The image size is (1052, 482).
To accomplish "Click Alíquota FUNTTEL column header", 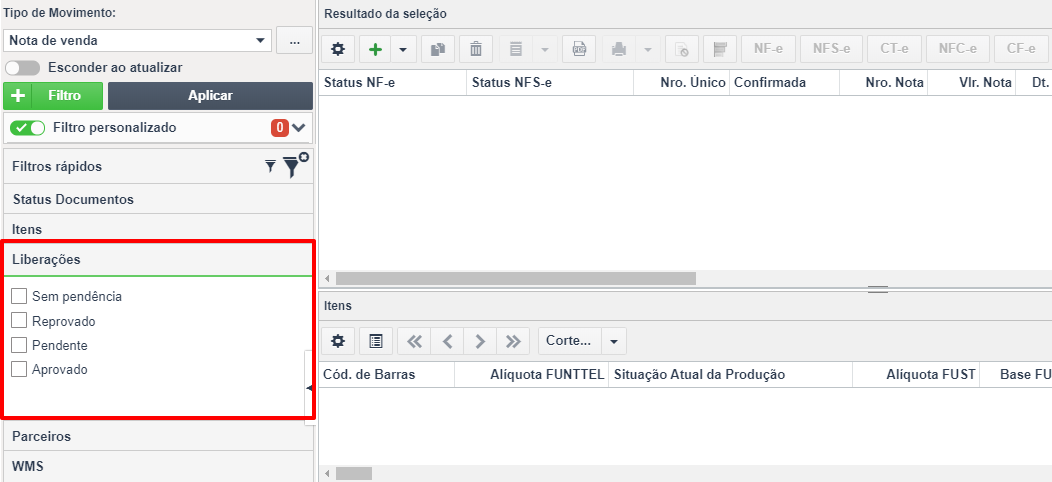I will 531,375.
